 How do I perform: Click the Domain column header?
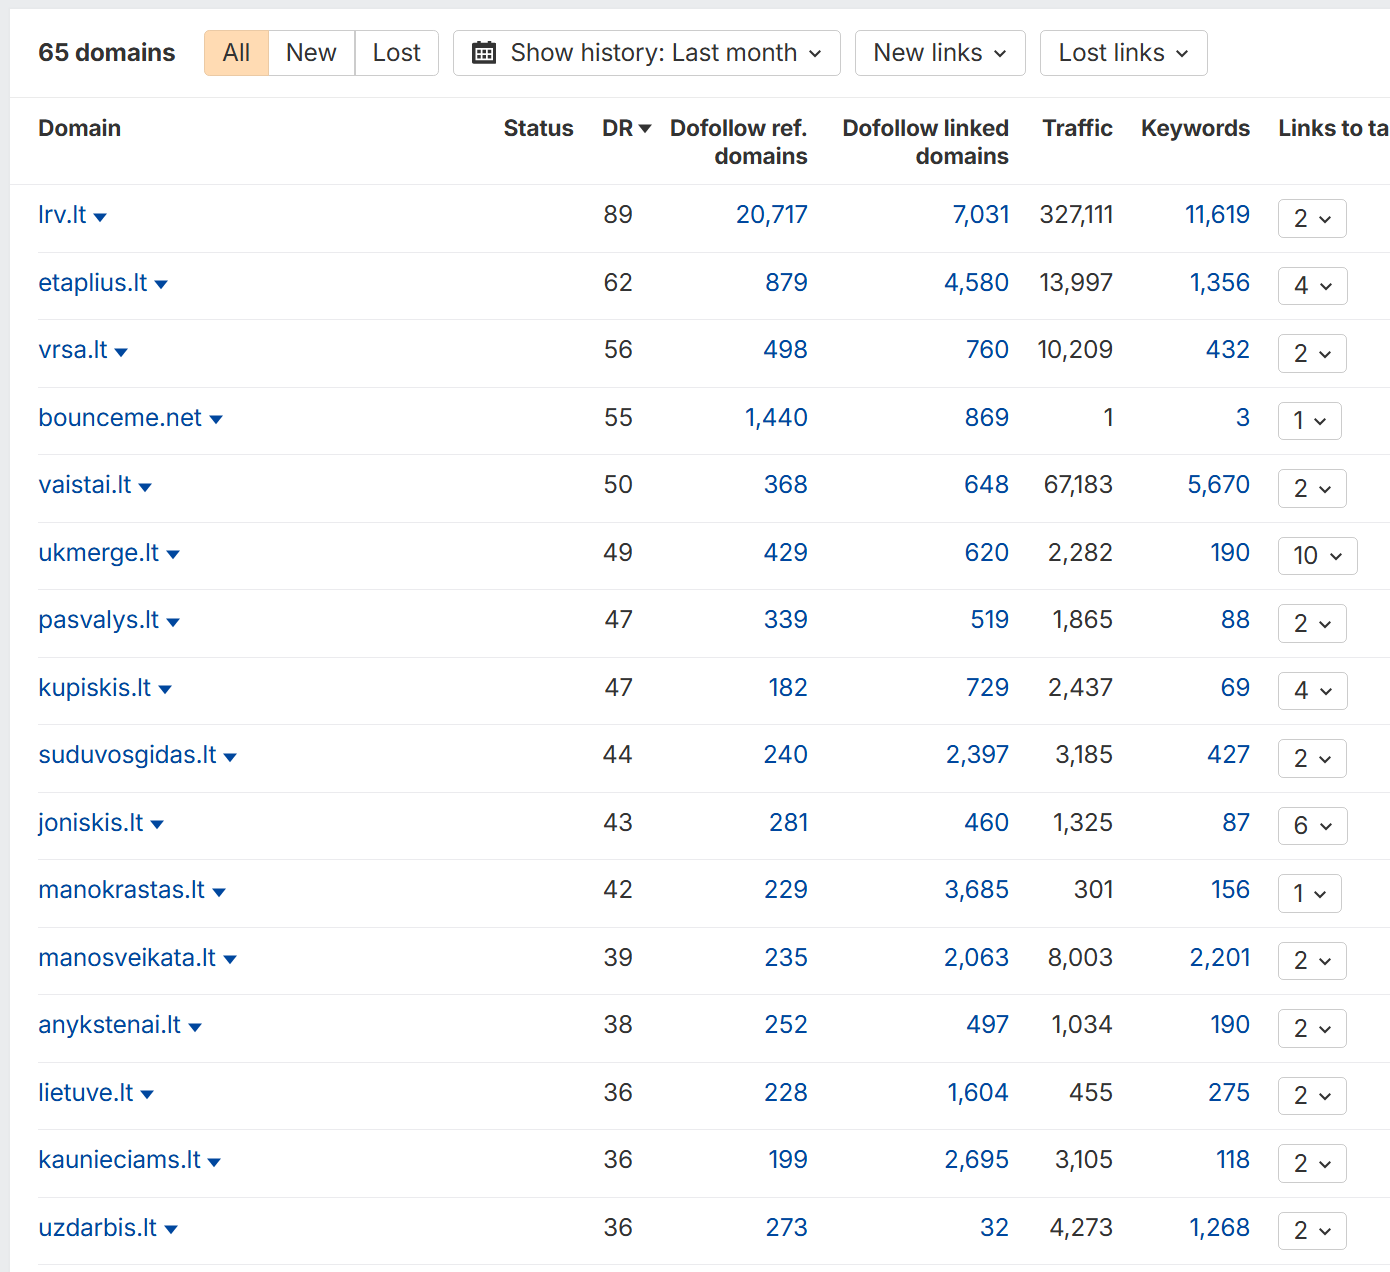click(79, 128)
